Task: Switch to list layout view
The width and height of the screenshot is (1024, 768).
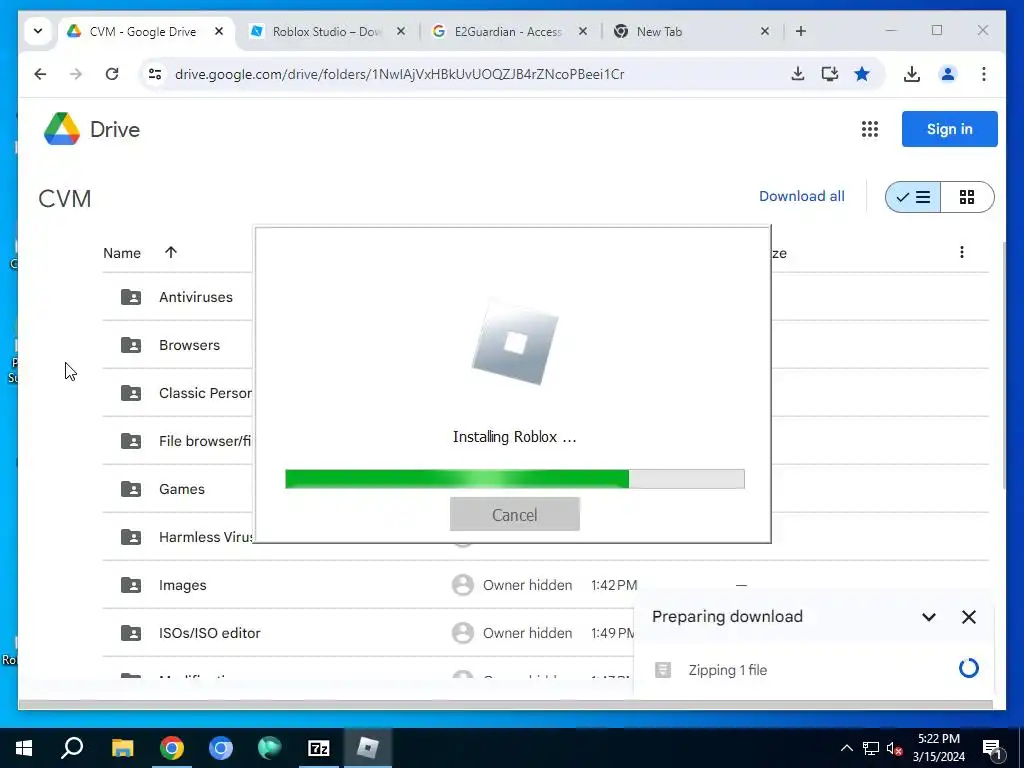Action: point(913,197)
